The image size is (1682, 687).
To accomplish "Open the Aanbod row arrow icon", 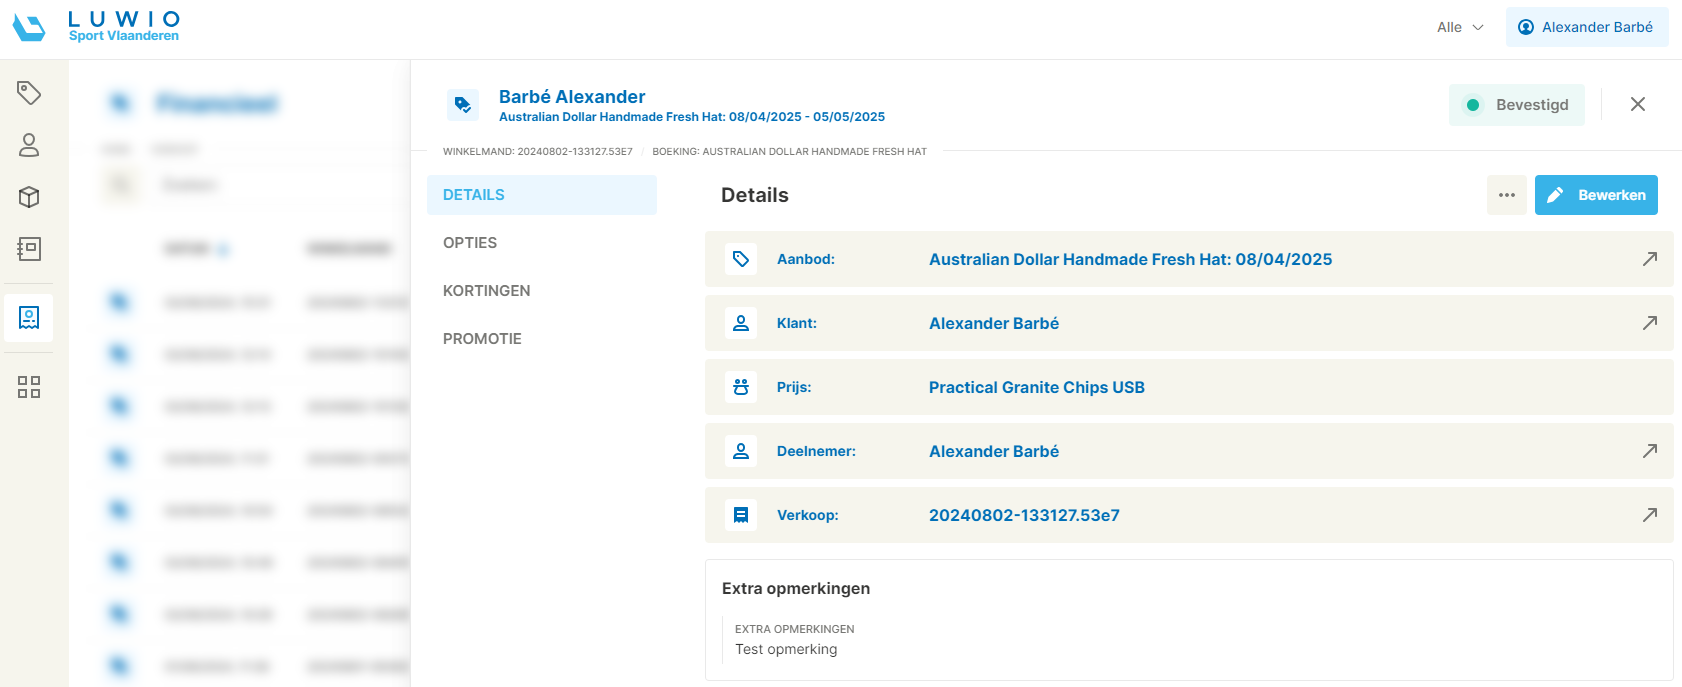I will [x=1649, y=259].
